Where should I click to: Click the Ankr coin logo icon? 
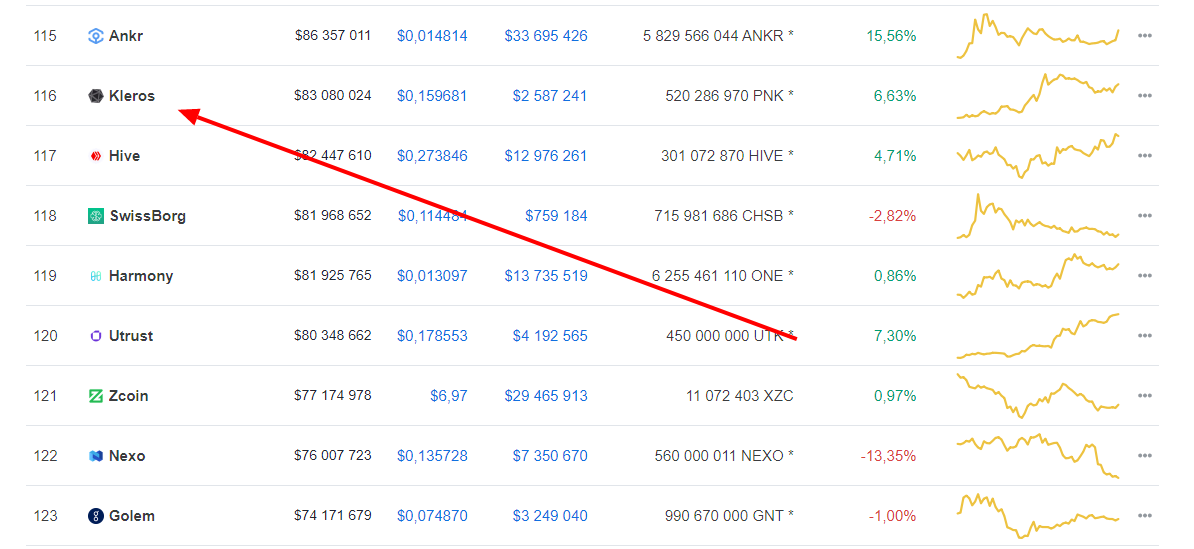point(95,36)
